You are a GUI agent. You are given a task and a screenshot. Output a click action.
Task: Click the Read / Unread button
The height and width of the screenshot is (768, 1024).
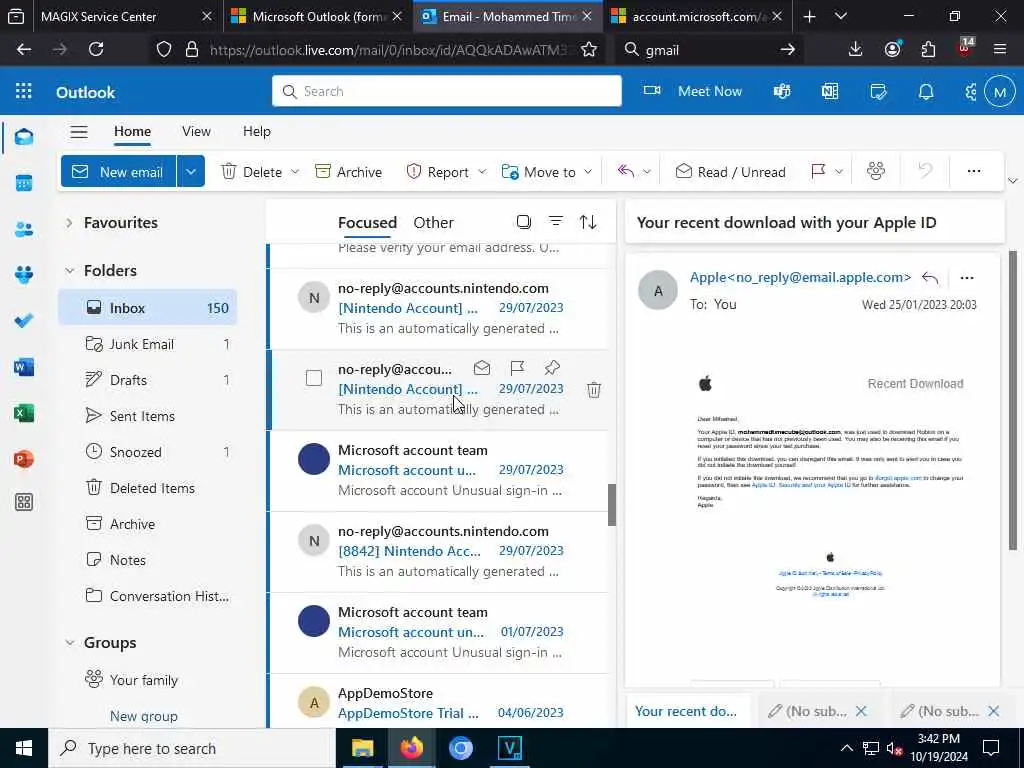[x=730, y=172]
